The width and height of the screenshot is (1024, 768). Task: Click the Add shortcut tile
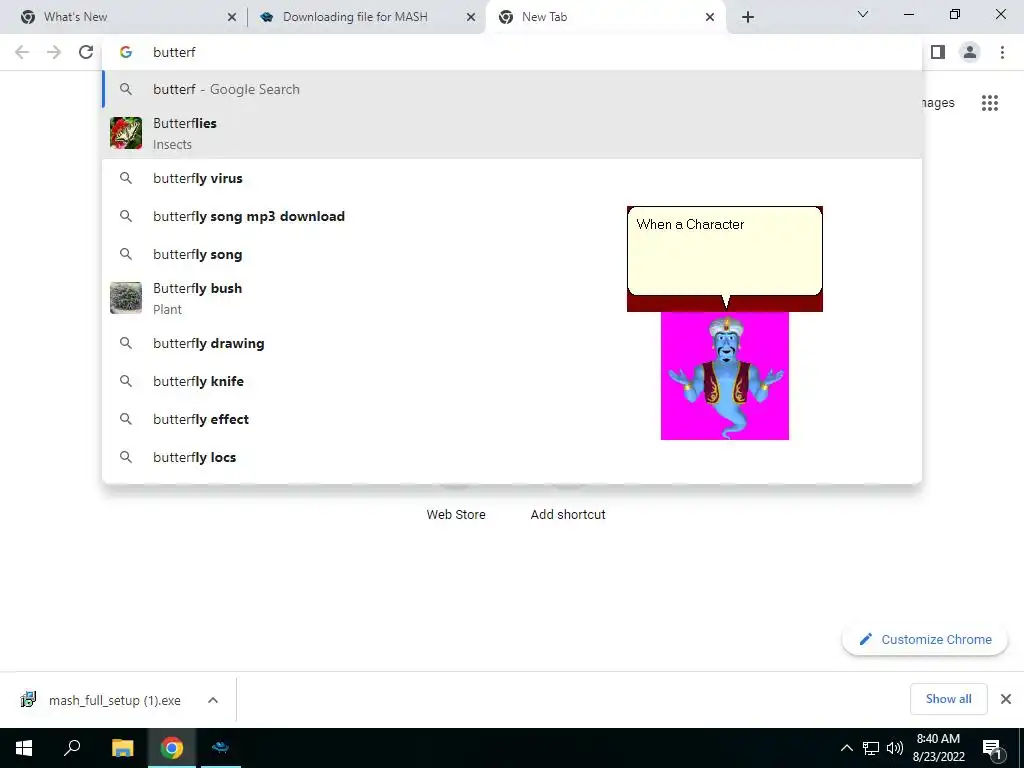point(568,514)
